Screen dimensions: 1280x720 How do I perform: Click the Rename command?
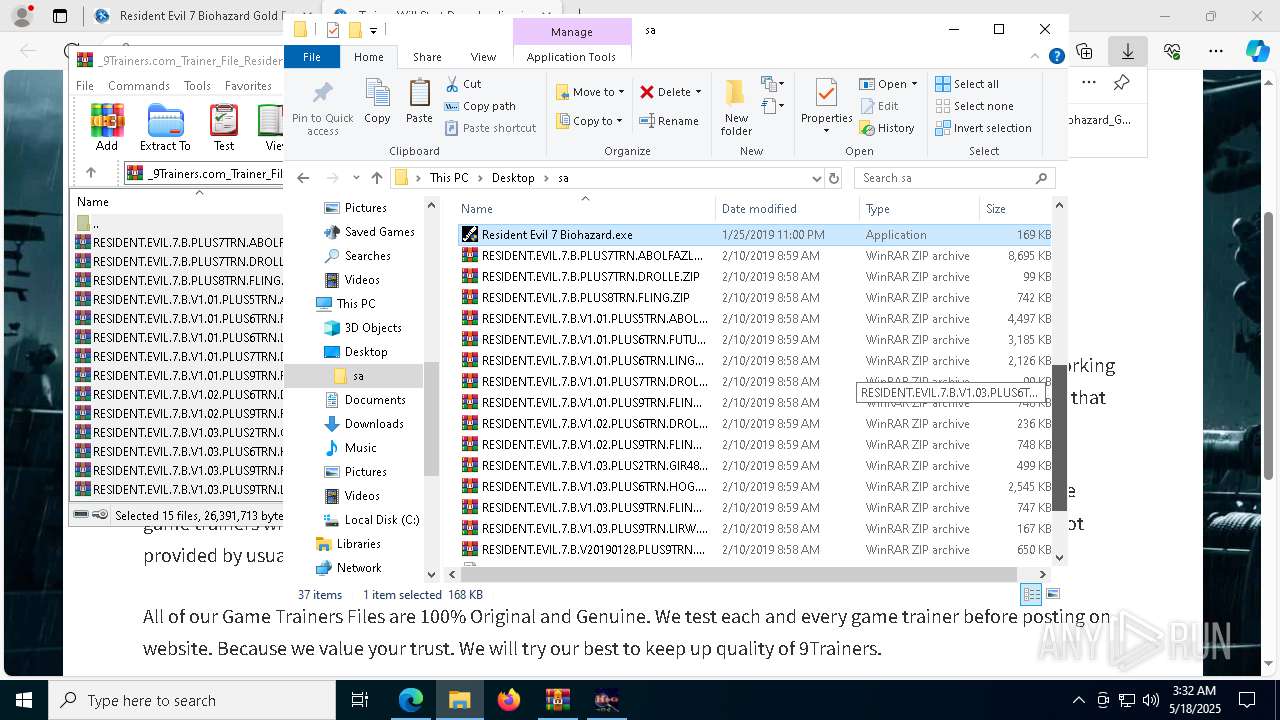[x=669, y=121]
